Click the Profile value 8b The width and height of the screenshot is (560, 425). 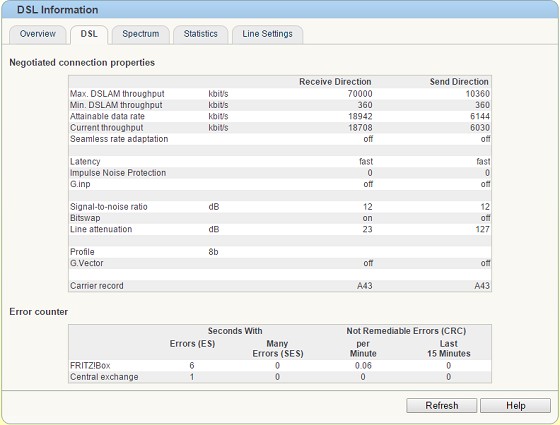pyautogui.click(x=213, y=252)
